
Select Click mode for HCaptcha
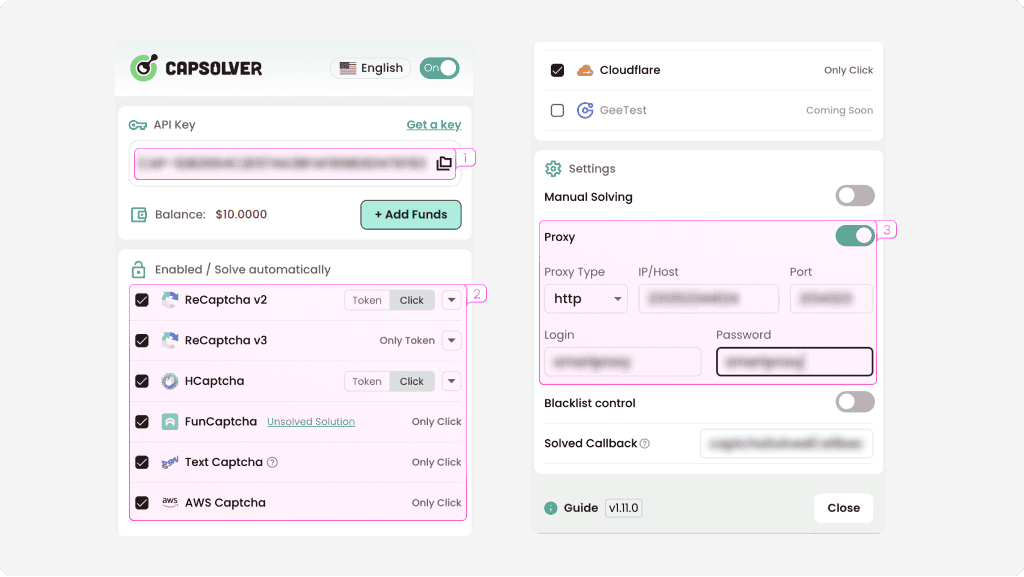tap(411, 381)
